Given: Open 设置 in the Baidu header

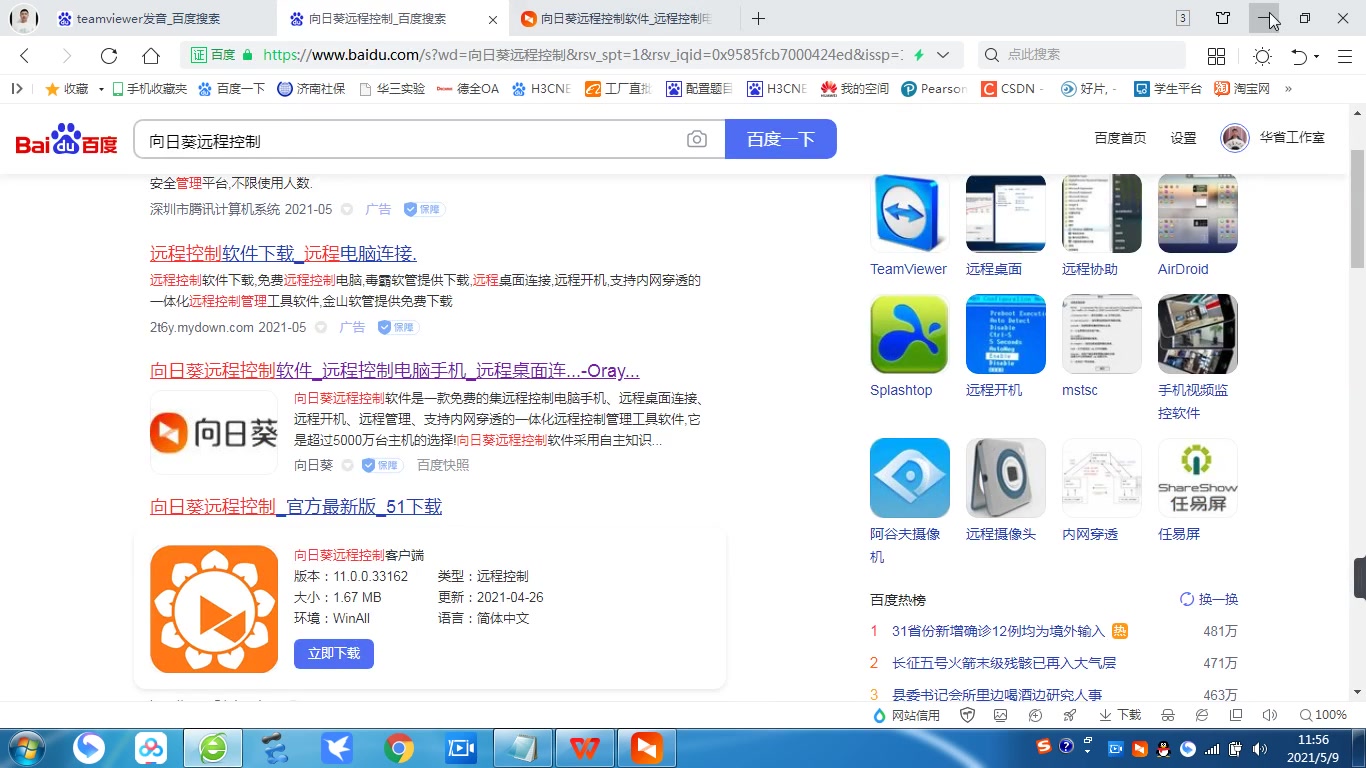Looking at the screenshot, I should pyautogui.click(x=1184, y=138).
